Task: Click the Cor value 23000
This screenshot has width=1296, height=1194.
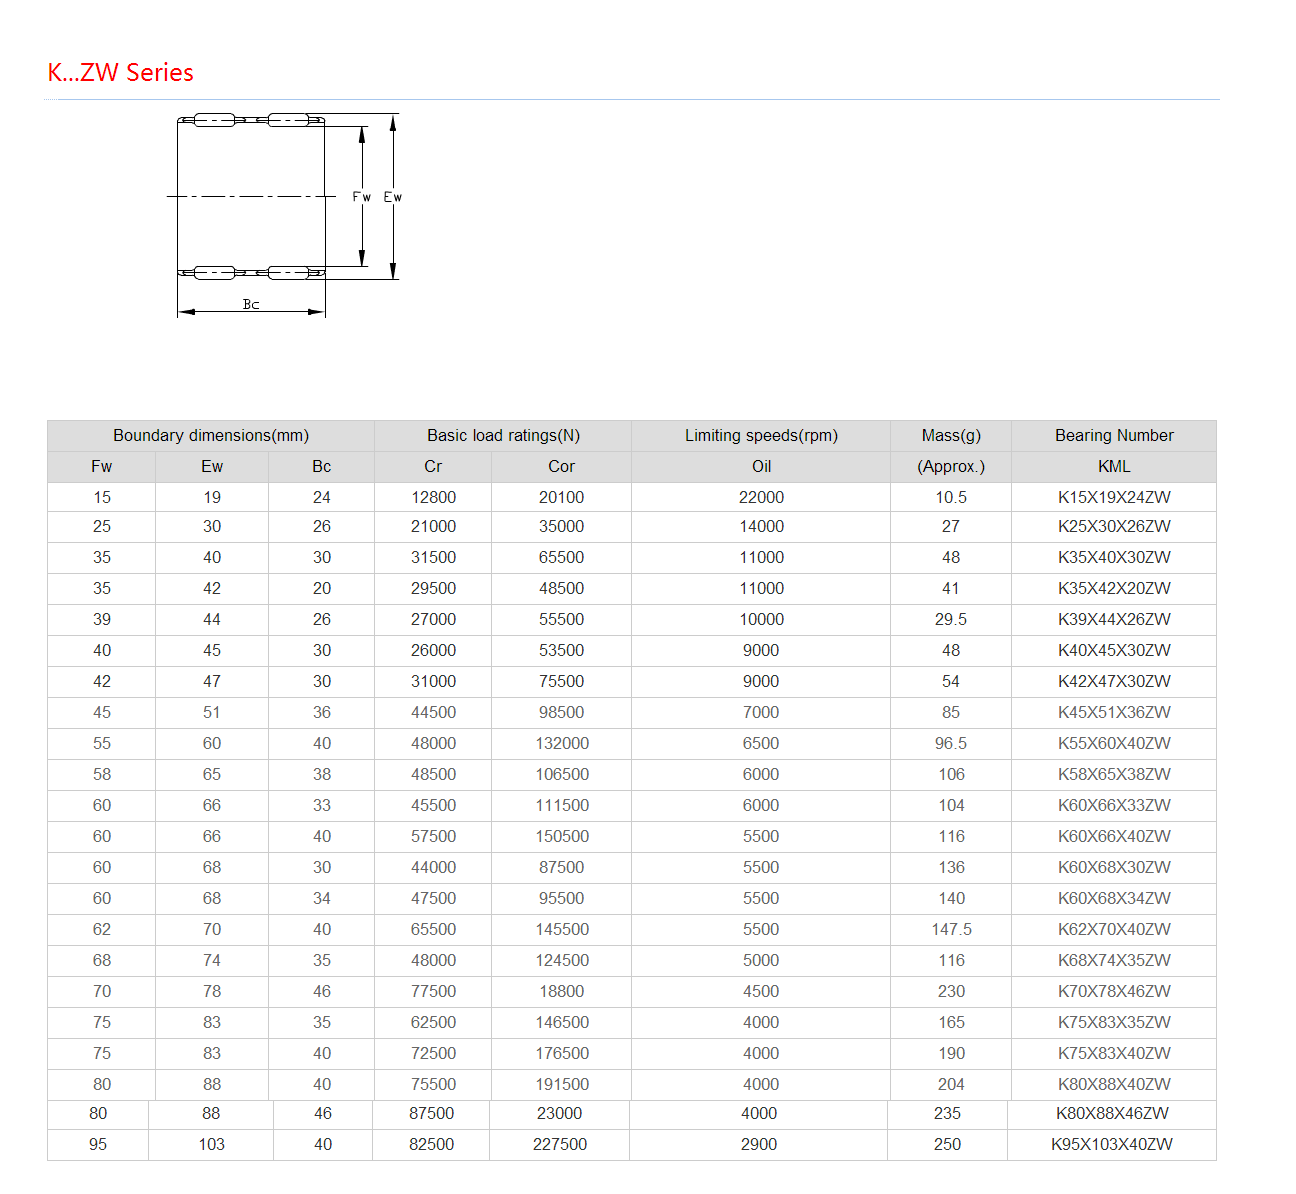Action: [559, 1113]
